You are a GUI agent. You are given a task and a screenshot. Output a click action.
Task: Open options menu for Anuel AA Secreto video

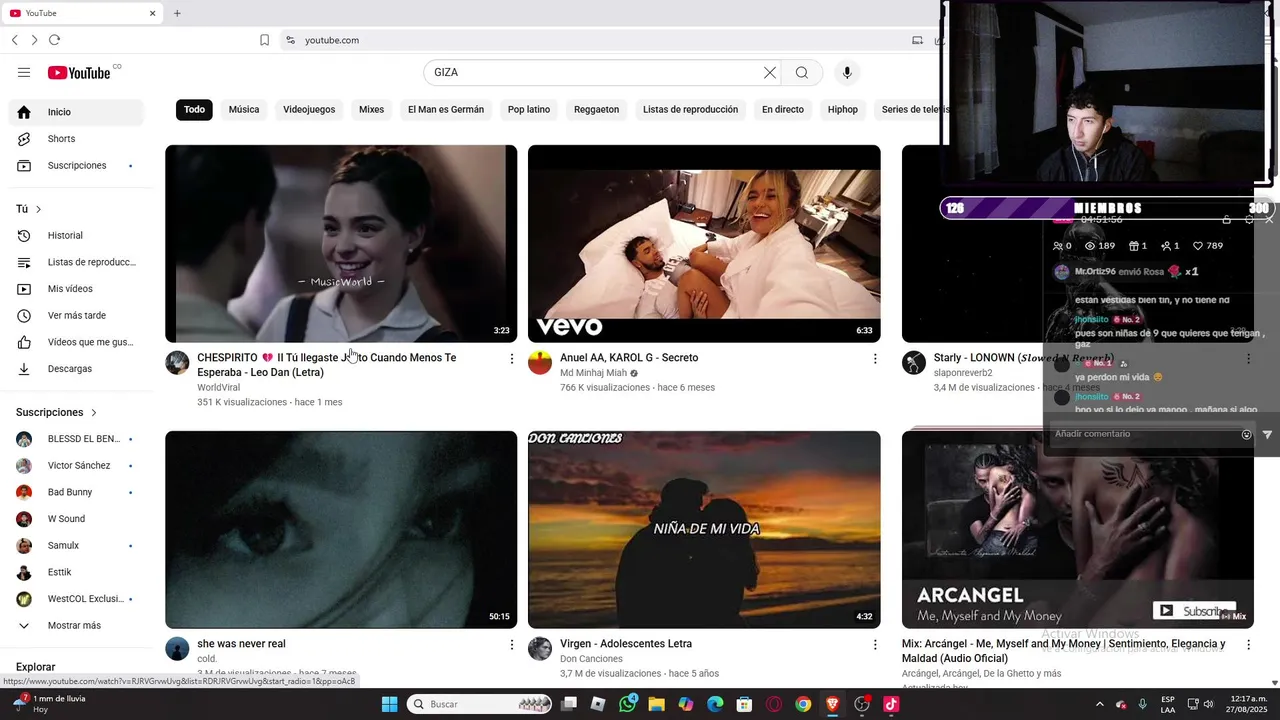tap(875, 358)
